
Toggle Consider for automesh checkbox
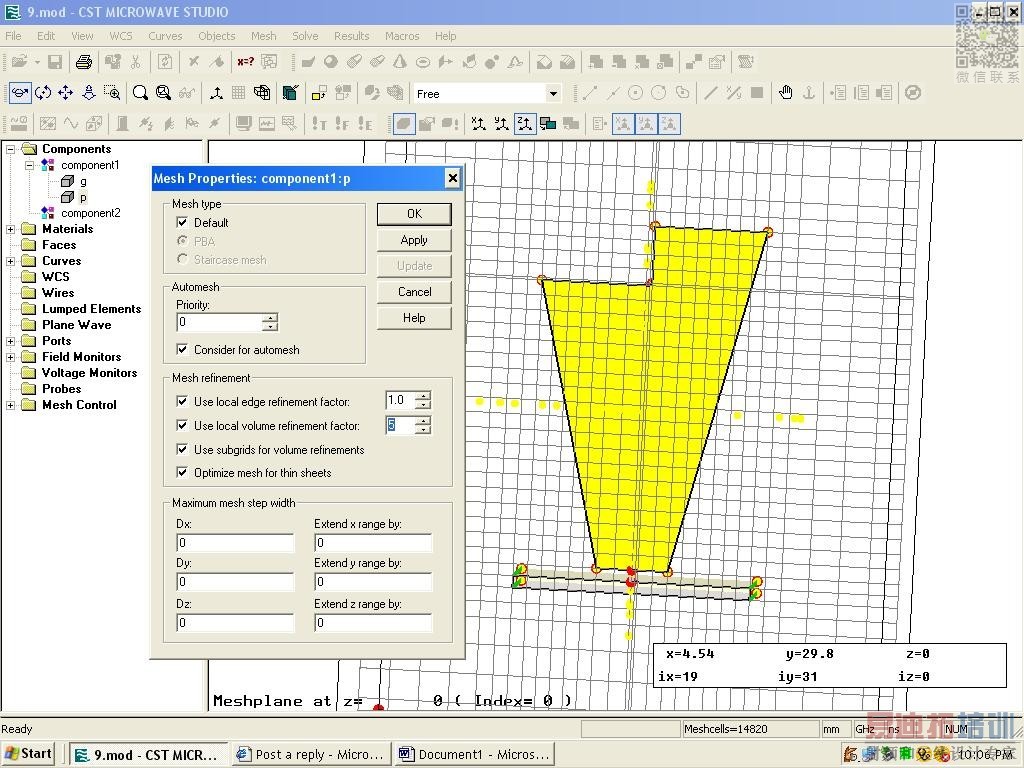point(182,350)
